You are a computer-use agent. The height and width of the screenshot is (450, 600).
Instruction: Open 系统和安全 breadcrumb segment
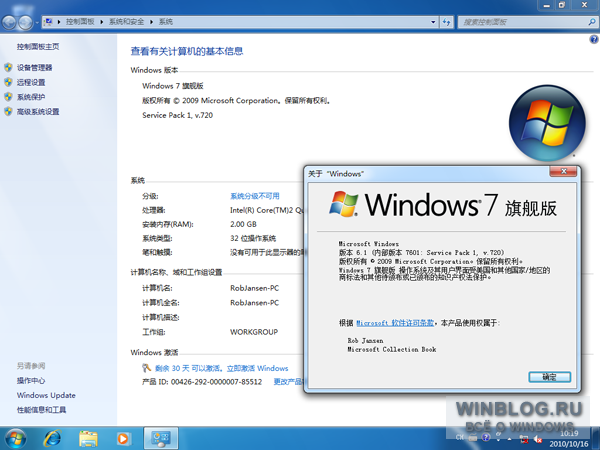pos(127,22)
